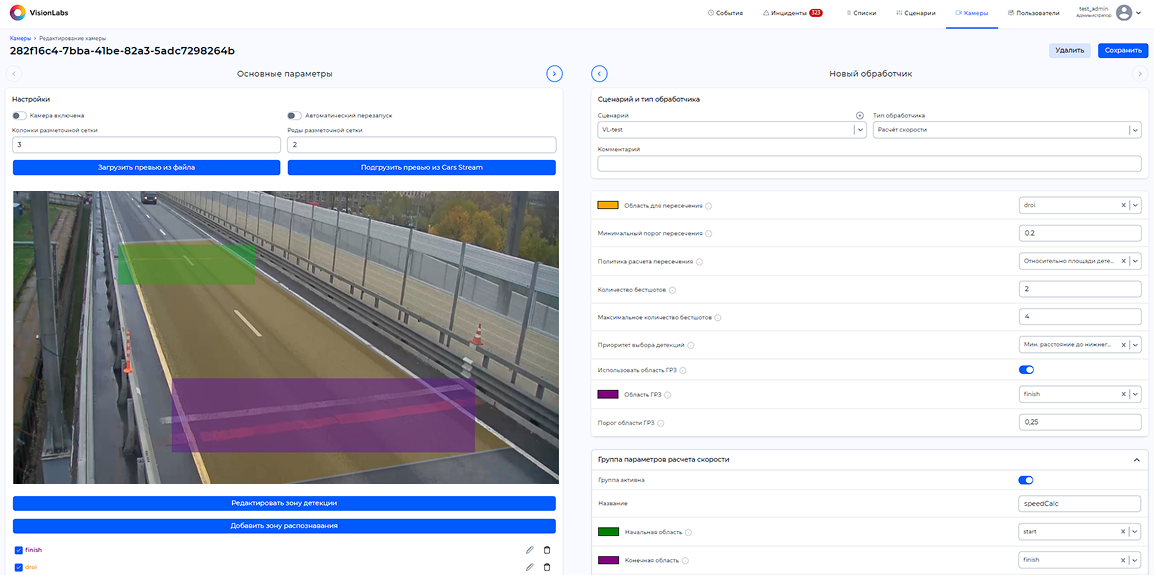The height and width of the screenshot is (575, 1154).
Task: Open the Камеры tab
Action: click(x=971, y=13)
